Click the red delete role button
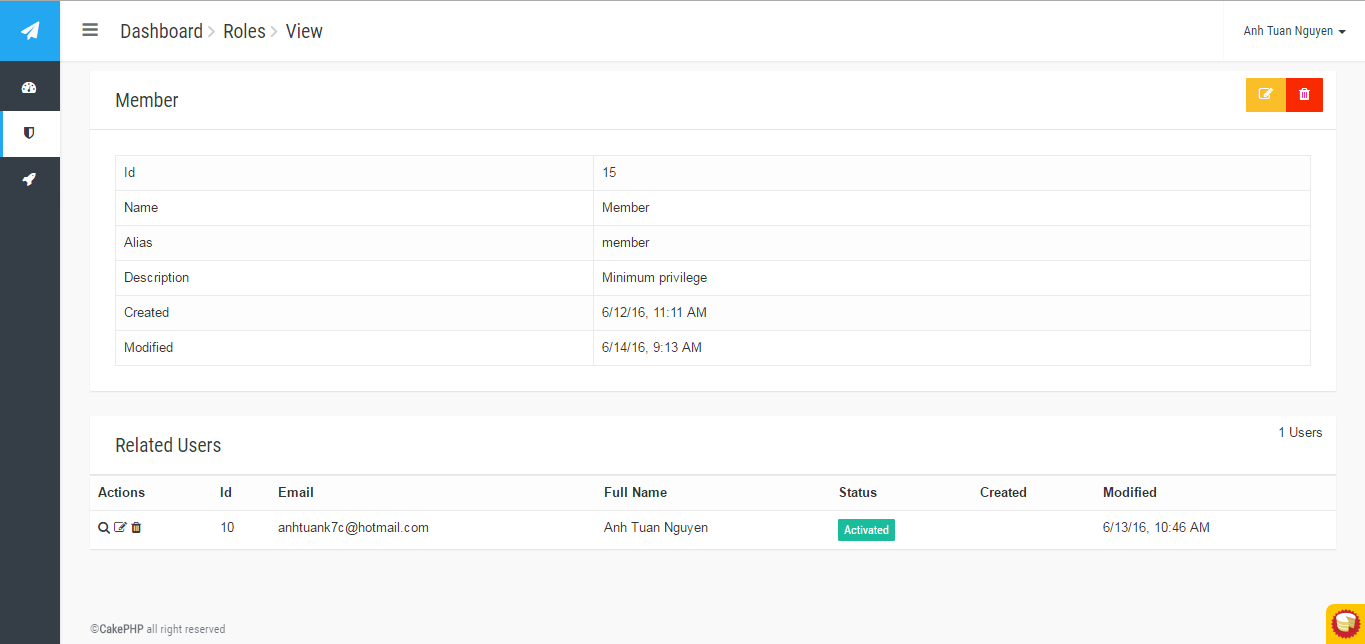1365x644 pixels. point(1304,95)
